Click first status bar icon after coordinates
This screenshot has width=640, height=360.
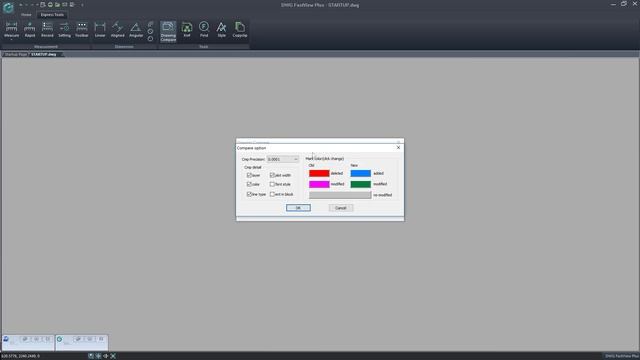91,356
